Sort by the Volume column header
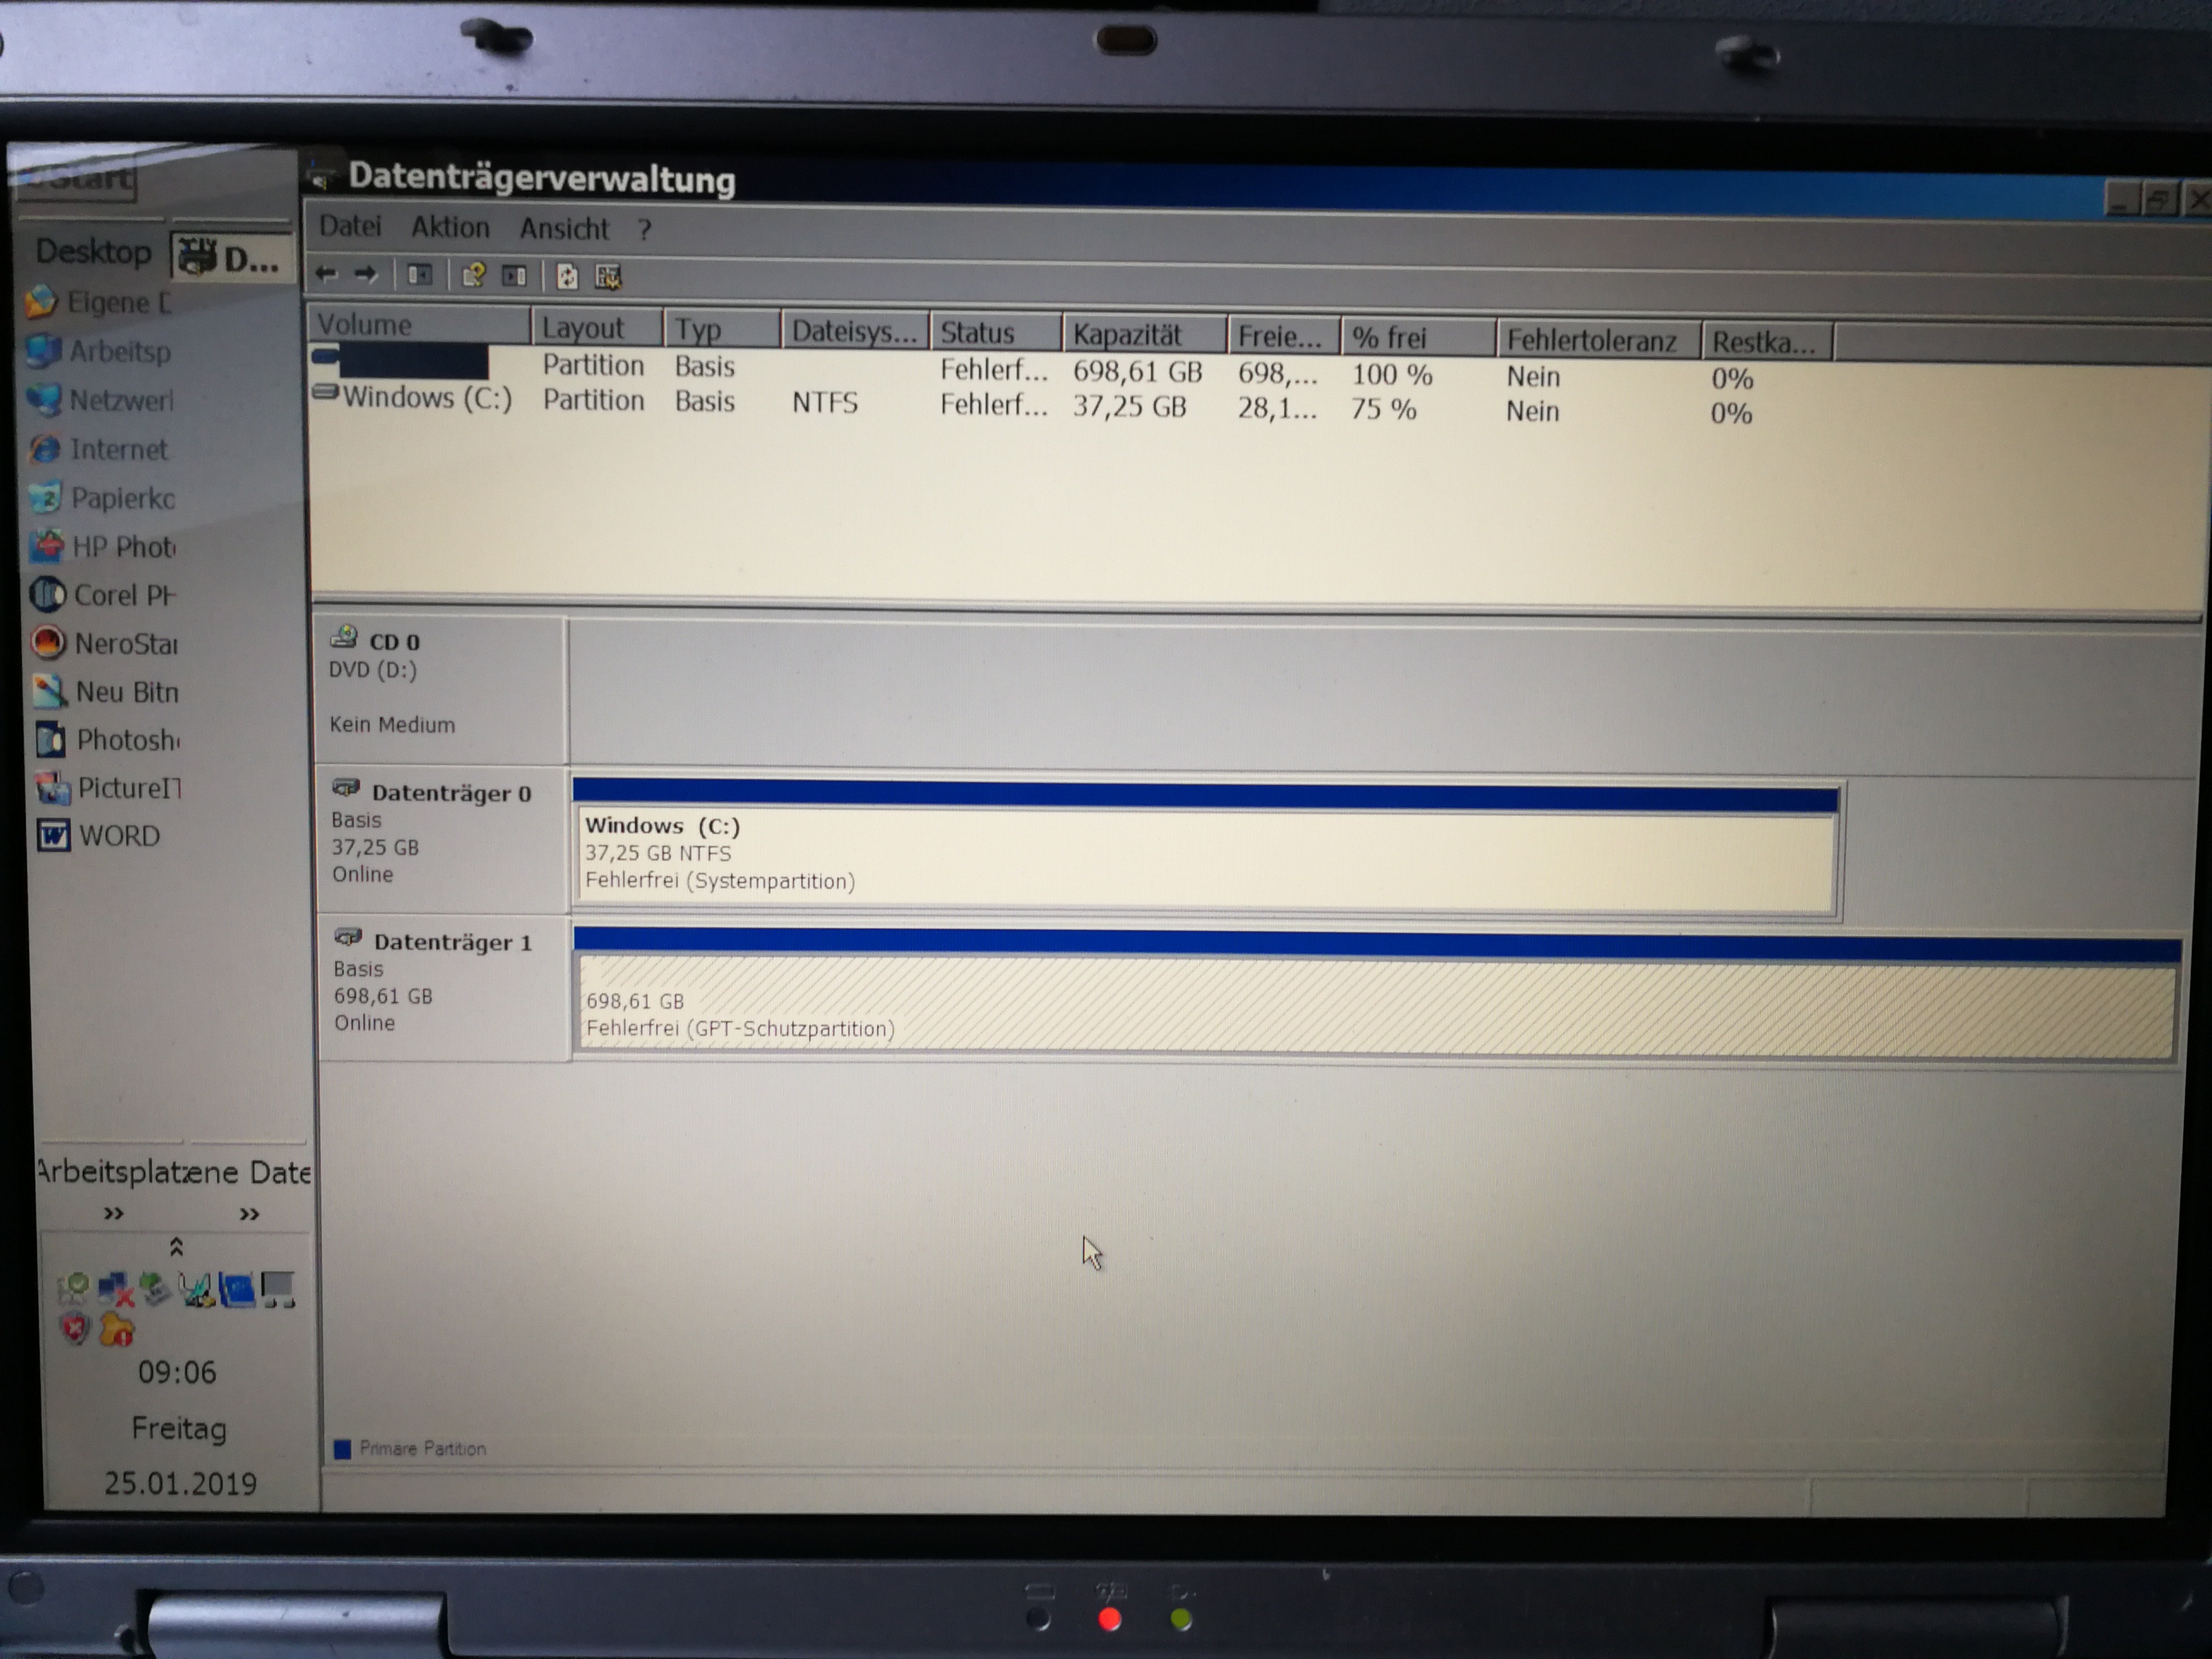The height and width of the screenshot is (1659, 2212). pyautogui.click(x=418, y=325)
